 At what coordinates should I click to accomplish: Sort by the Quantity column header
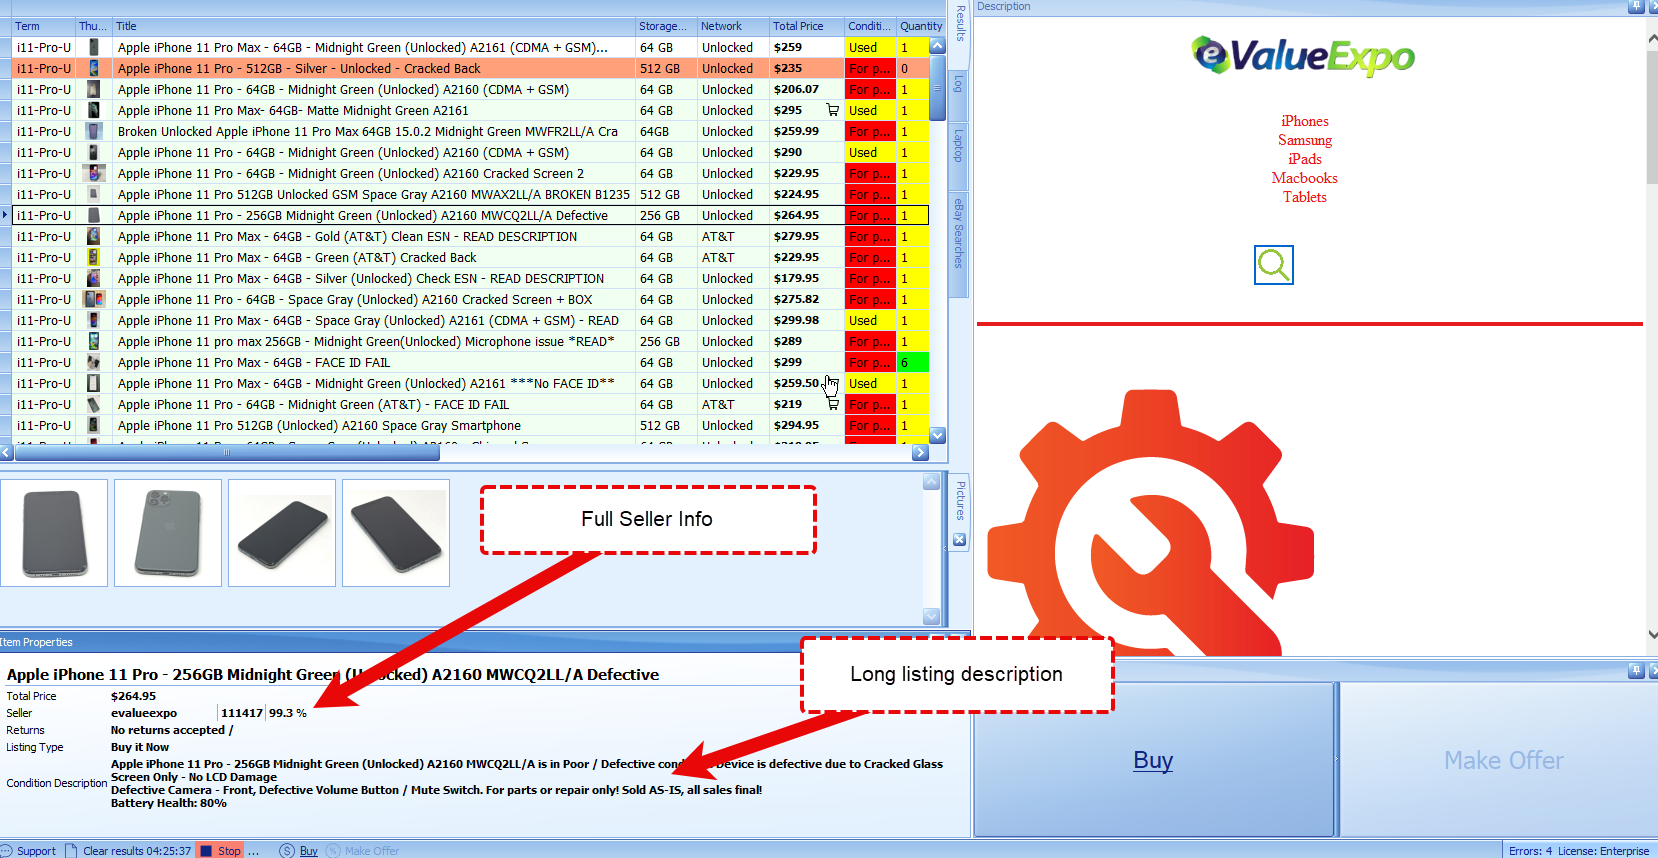pyautogui.click(x=921, y=26)
